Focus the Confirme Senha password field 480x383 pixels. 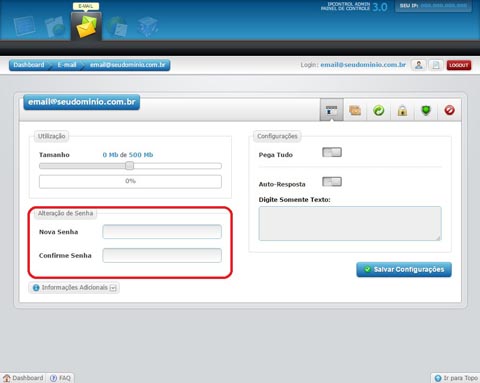point(162,255)
